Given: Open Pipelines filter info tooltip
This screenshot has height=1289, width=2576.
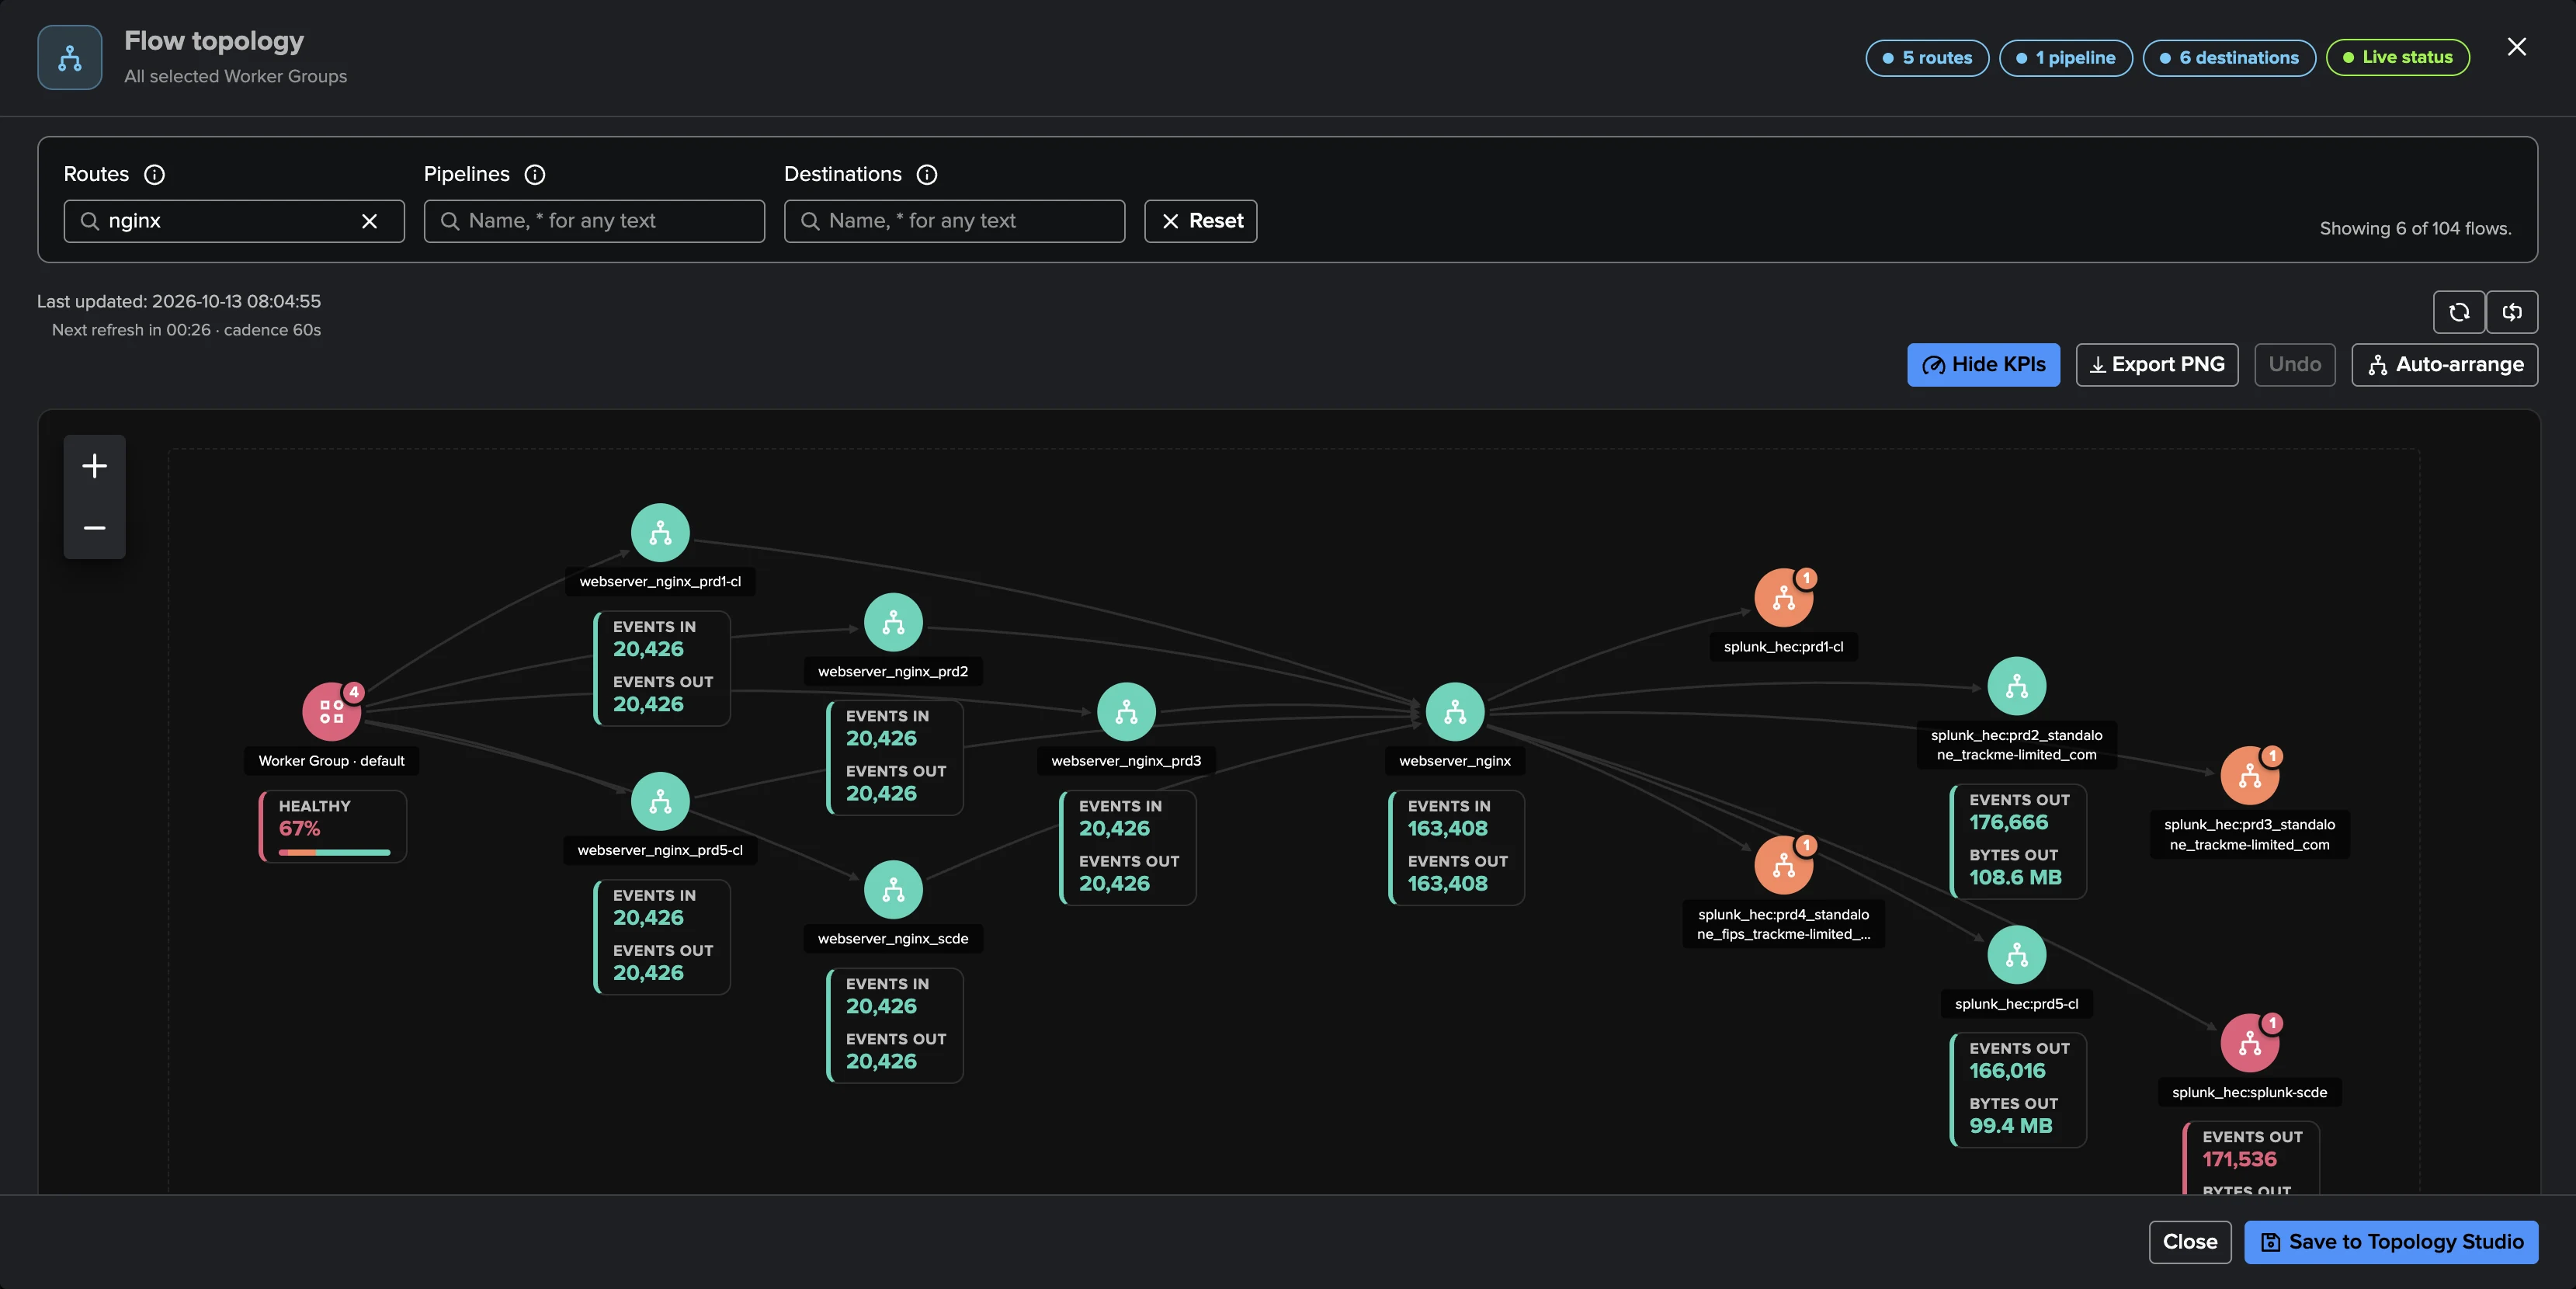Looking at the screenshot, I should coord(535,174).
